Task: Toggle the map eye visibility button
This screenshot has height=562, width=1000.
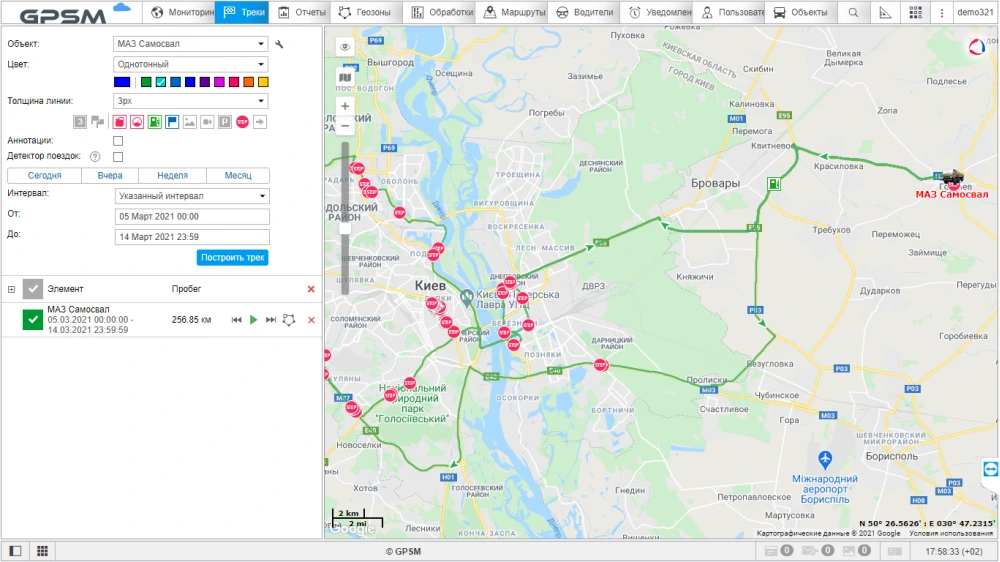Action: click(345, 47)
